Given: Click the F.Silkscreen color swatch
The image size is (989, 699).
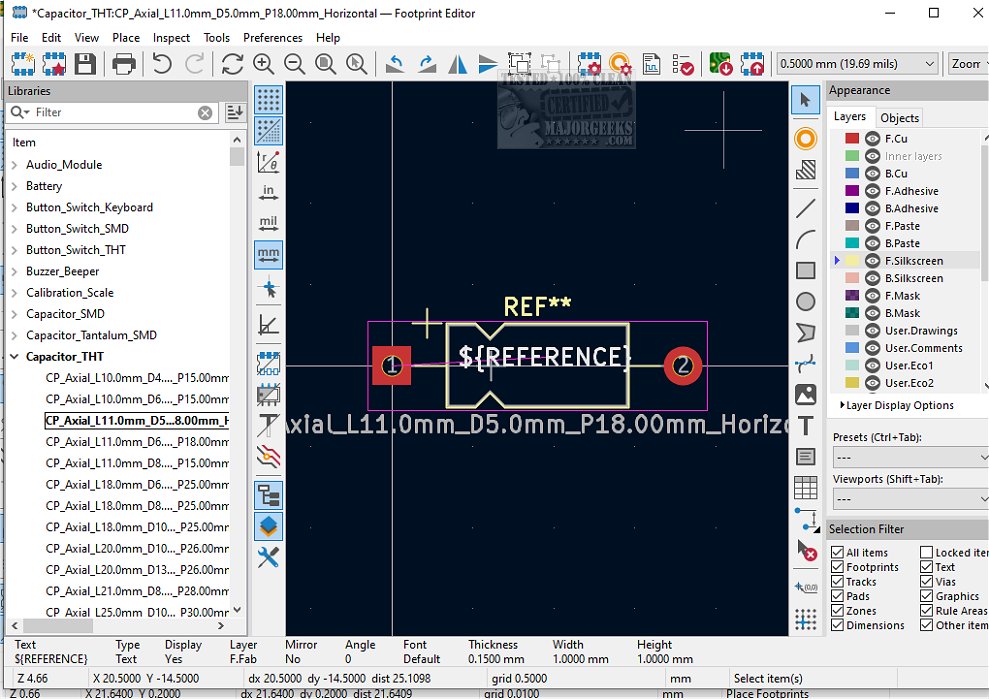Looking at the screenshot, I should (x=852, y=261).
